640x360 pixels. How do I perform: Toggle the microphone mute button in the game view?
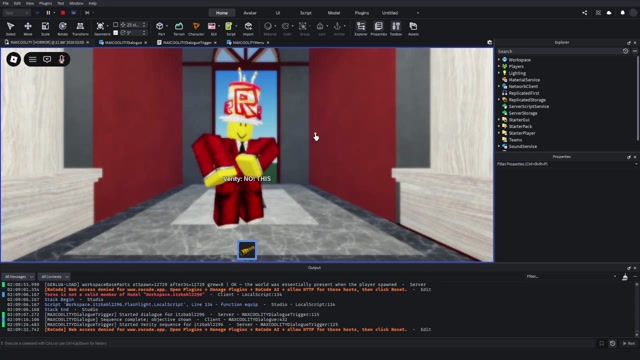click(x=62, y=60)
